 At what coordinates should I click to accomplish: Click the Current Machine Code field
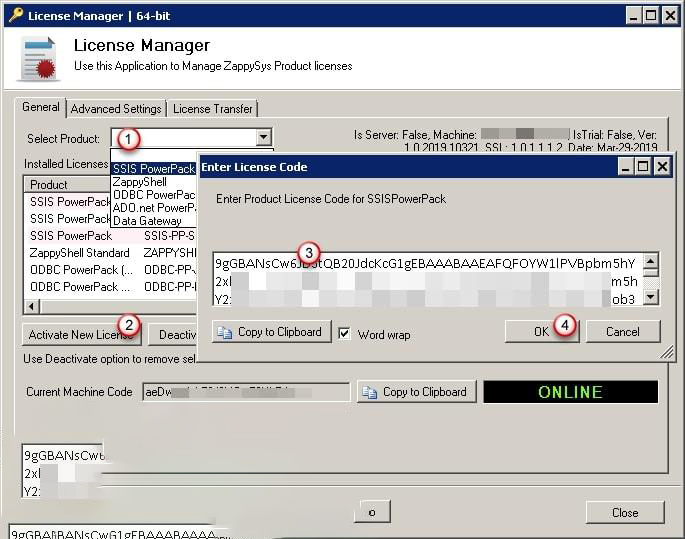pos(246,392)
